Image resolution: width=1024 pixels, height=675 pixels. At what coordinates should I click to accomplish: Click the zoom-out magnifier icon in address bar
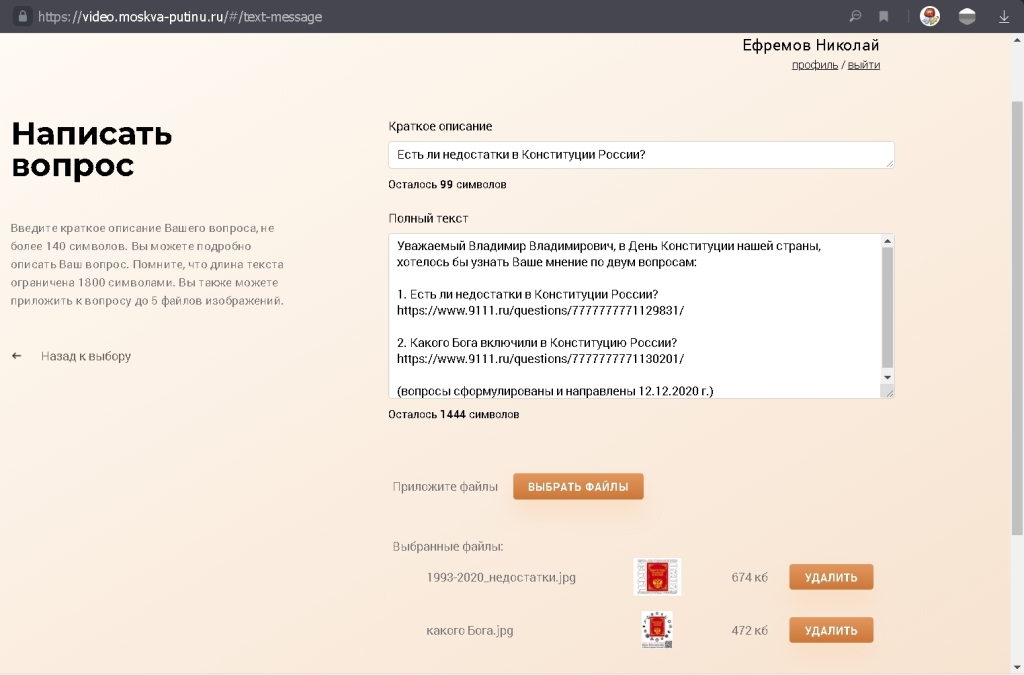click(856, 17)
